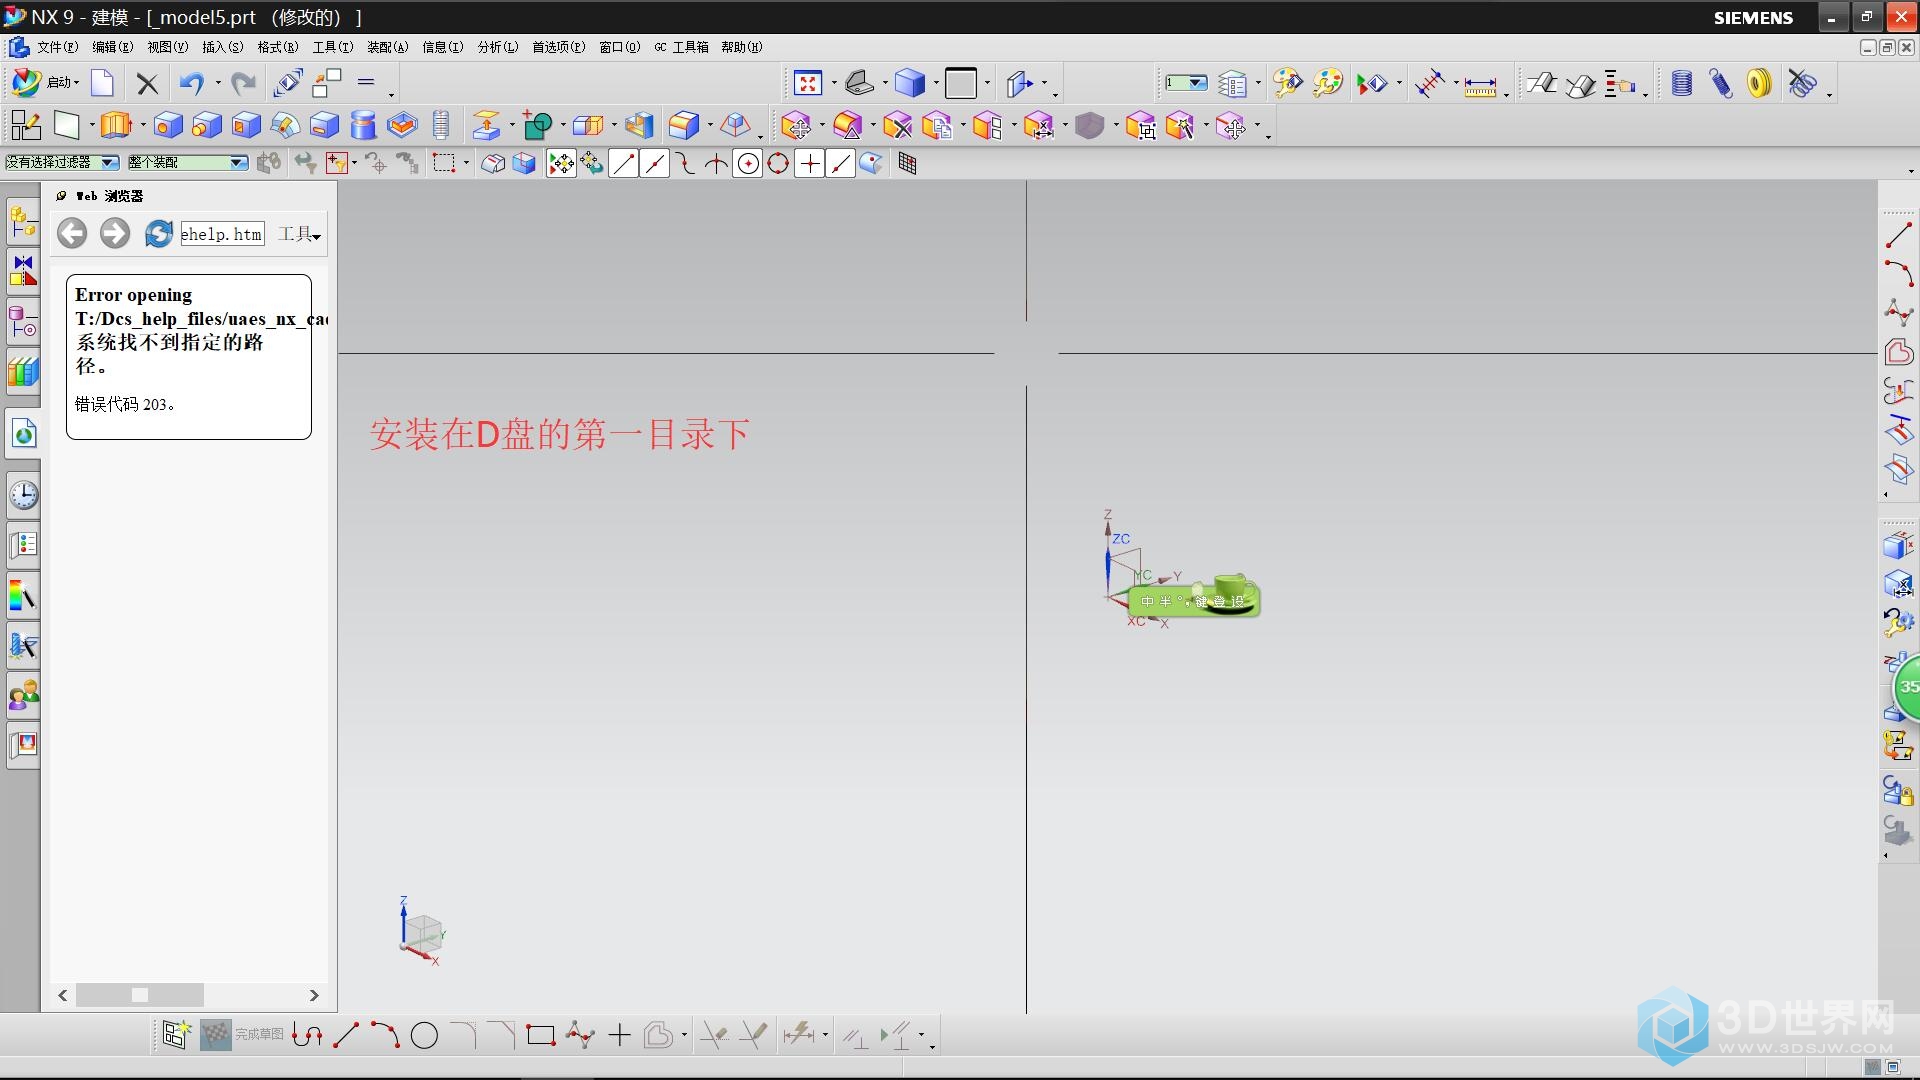This screenshot has width=1920, height=1080.
Task: Click the Fit view icon
Action: pos(807,83)
